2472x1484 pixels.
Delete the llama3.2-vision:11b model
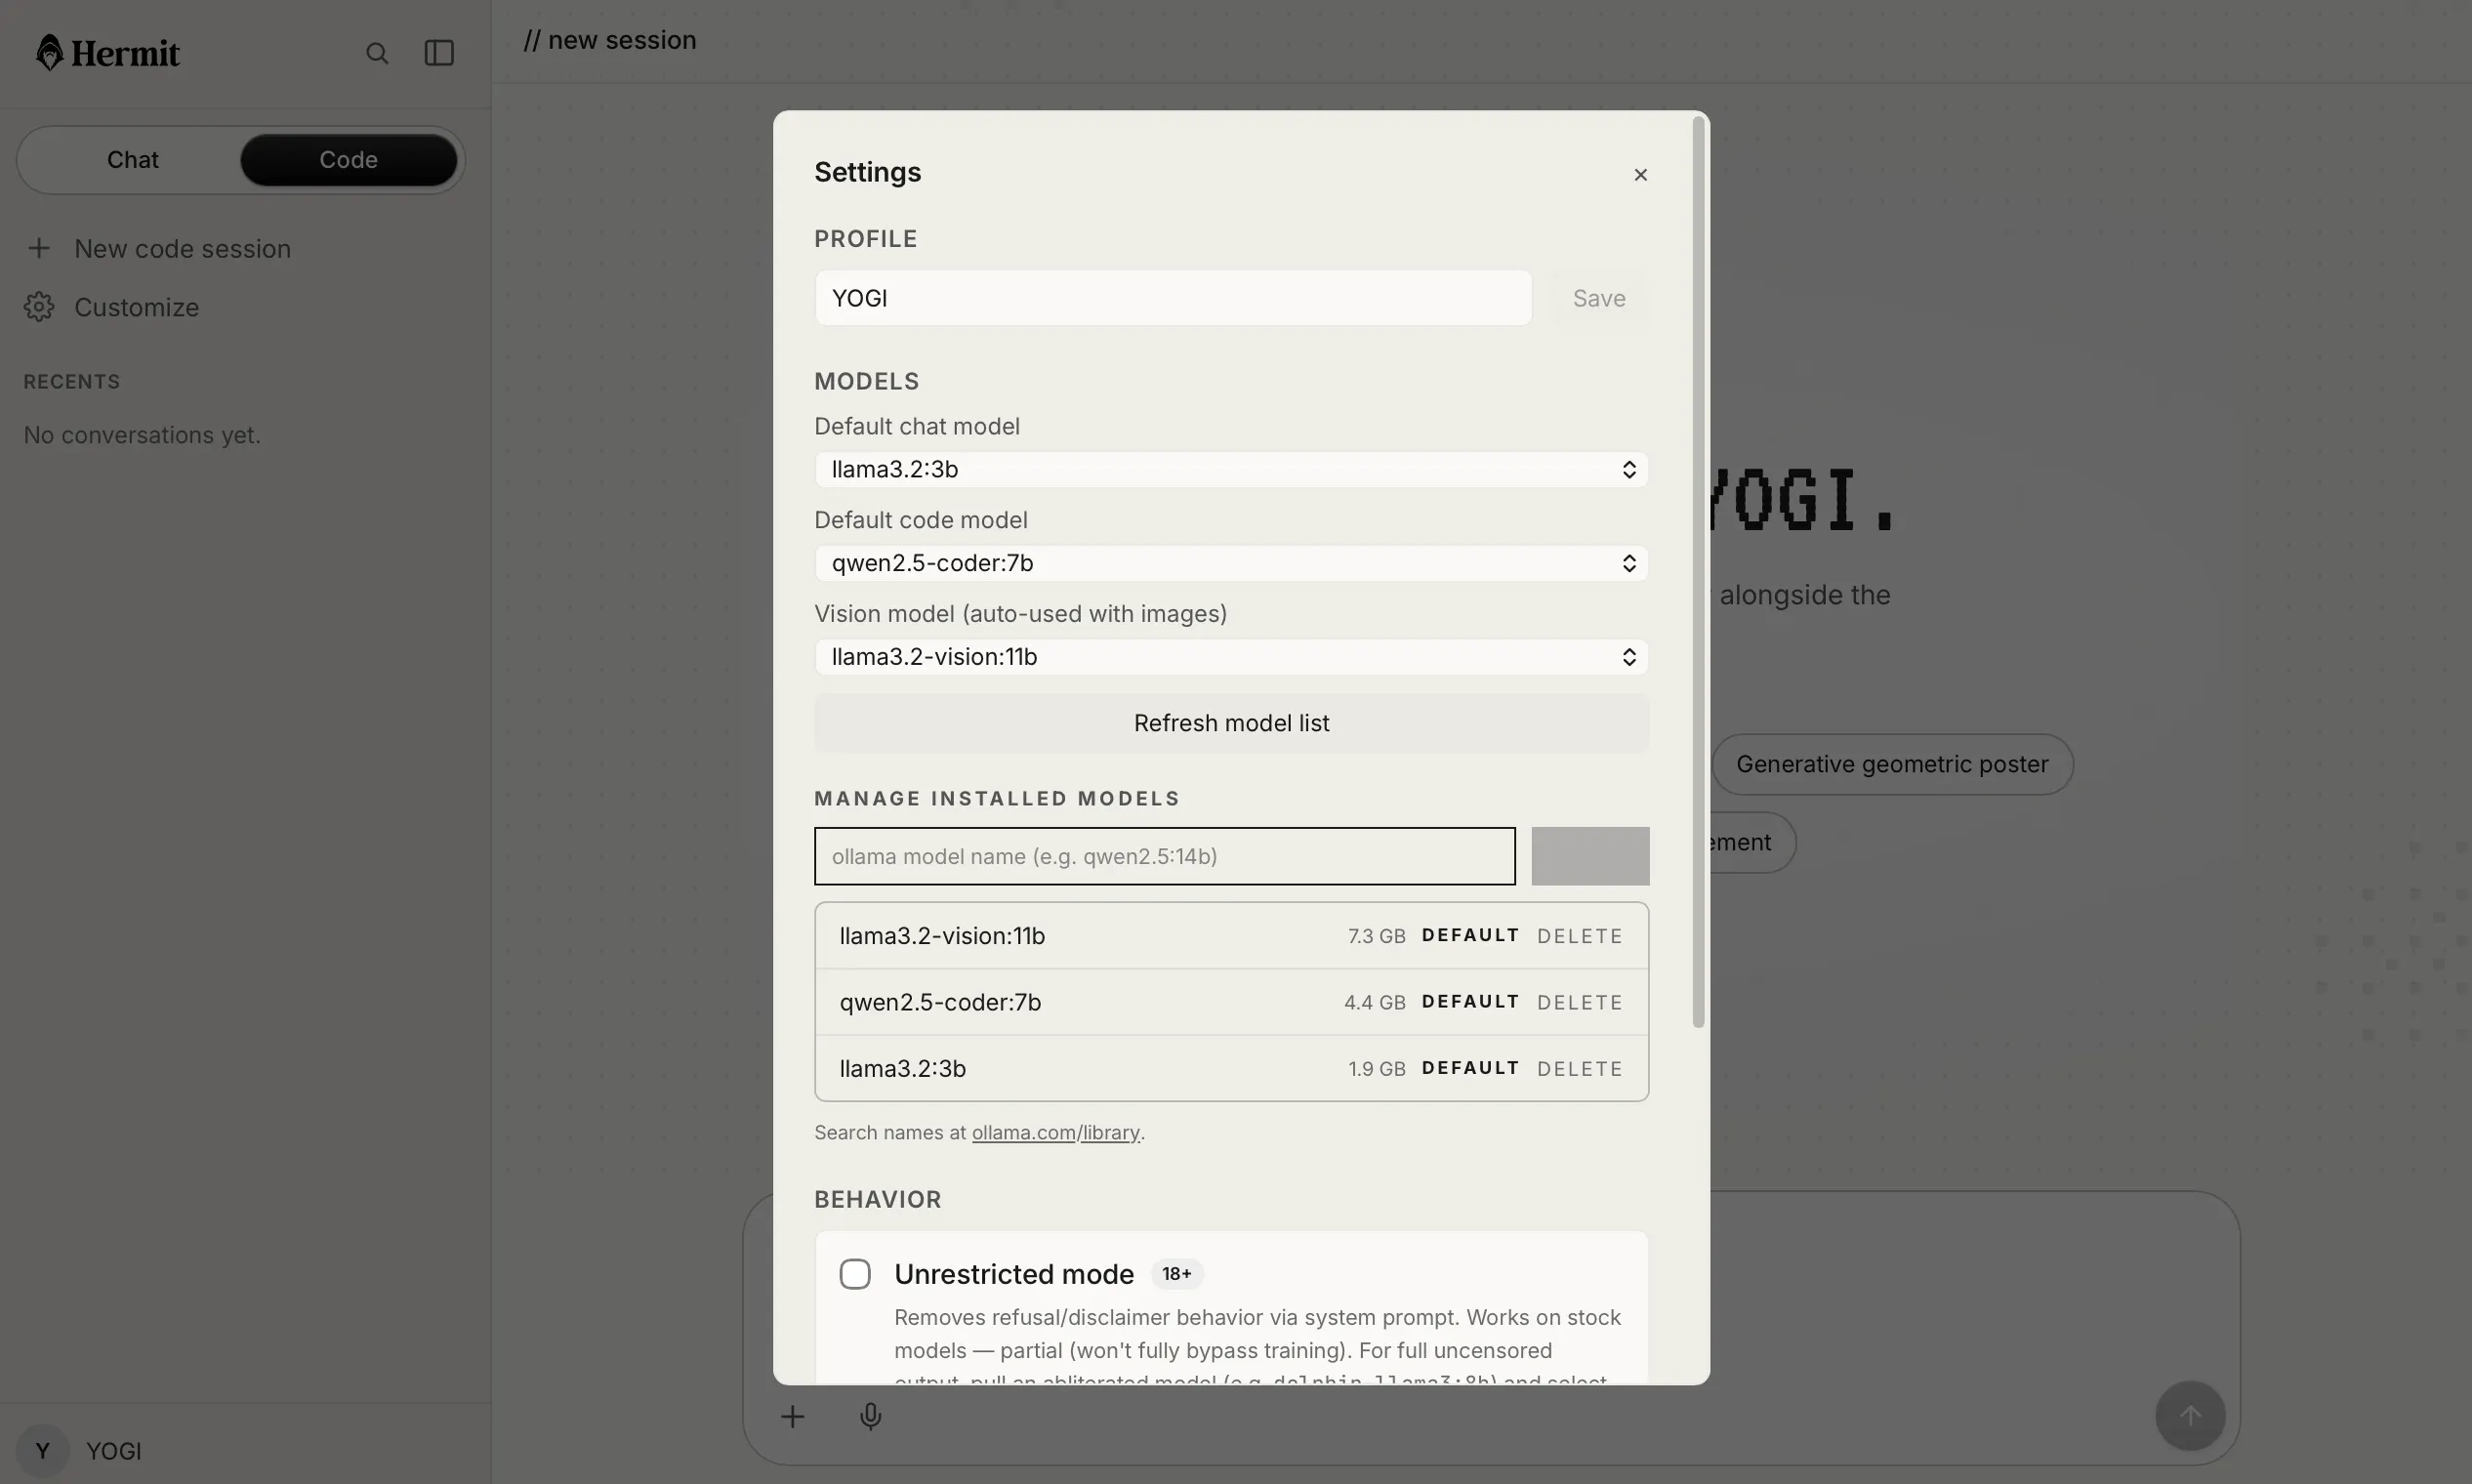click(1580, 936)
